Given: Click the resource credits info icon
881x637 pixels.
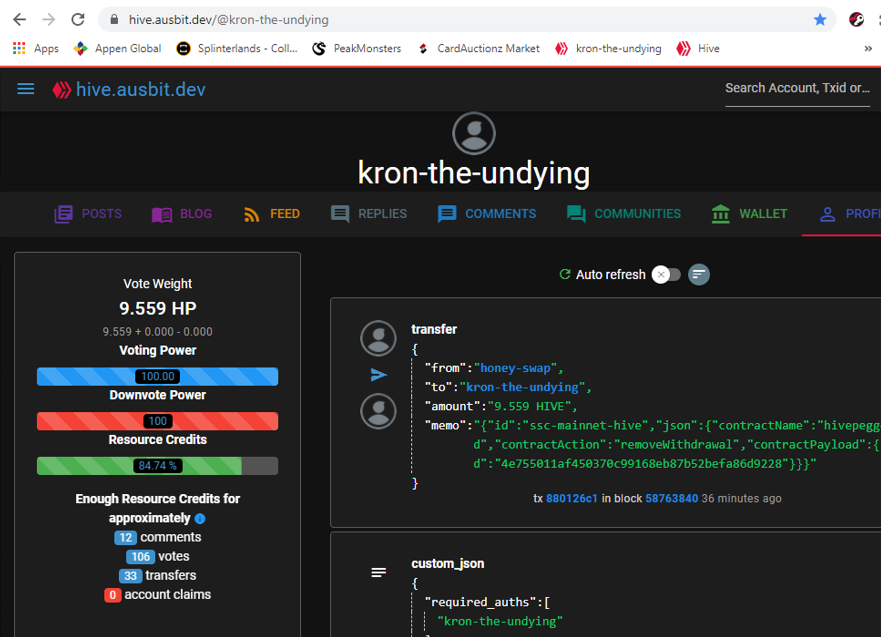Looking at the screenshot, I should [x=200, y=518].
